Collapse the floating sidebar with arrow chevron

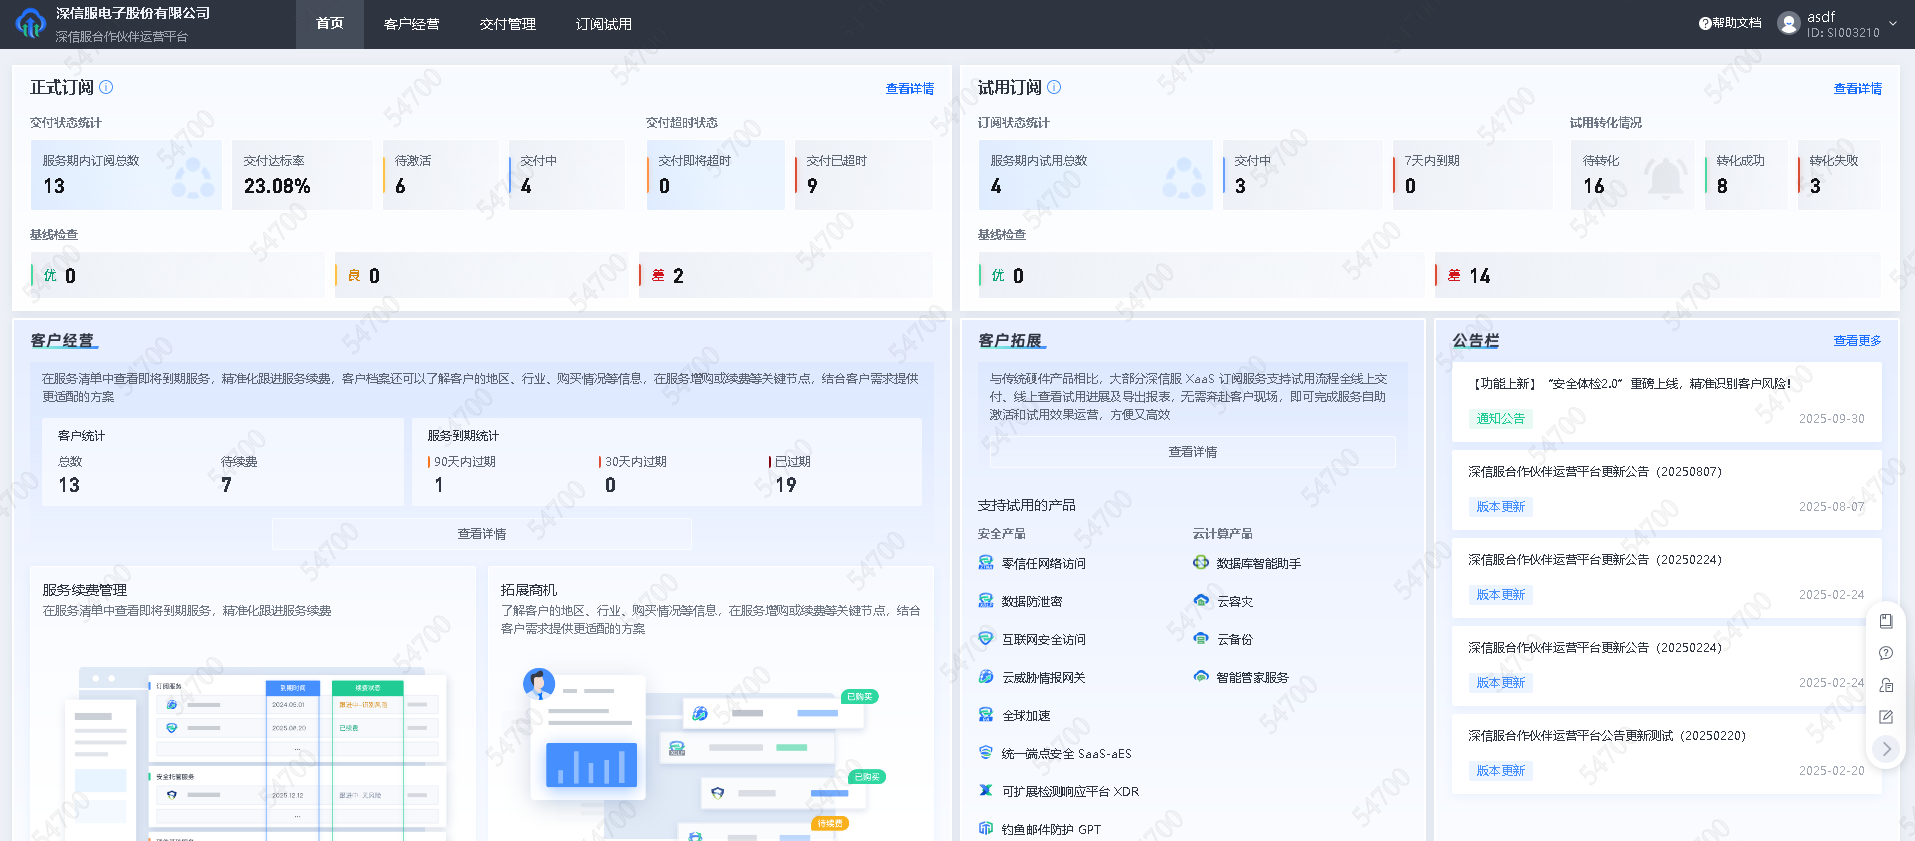click(1886, 749)
